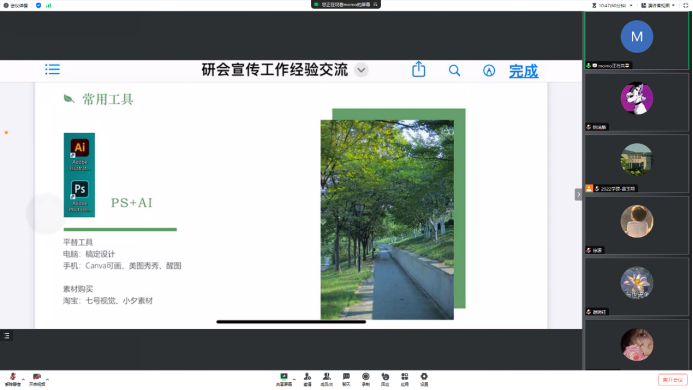This screenshot has height=390, width=693.
Task: Open the outline list icon in document
Action: tap(52, 69)
